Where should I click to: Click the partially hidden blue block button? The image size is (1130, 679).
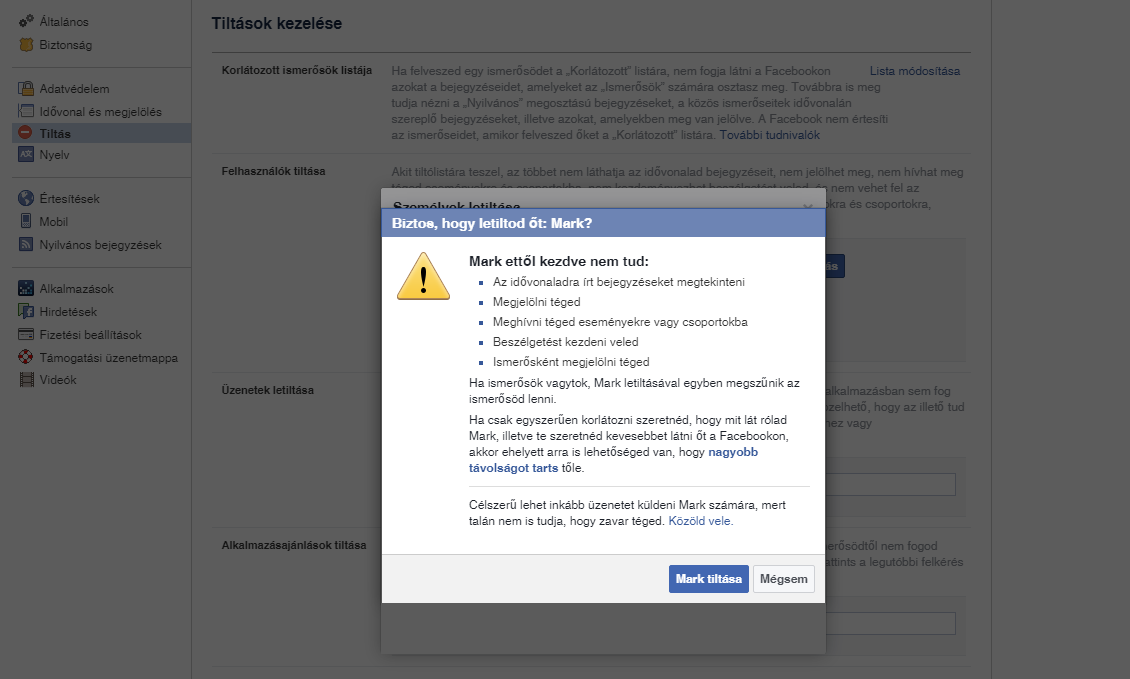835,266
